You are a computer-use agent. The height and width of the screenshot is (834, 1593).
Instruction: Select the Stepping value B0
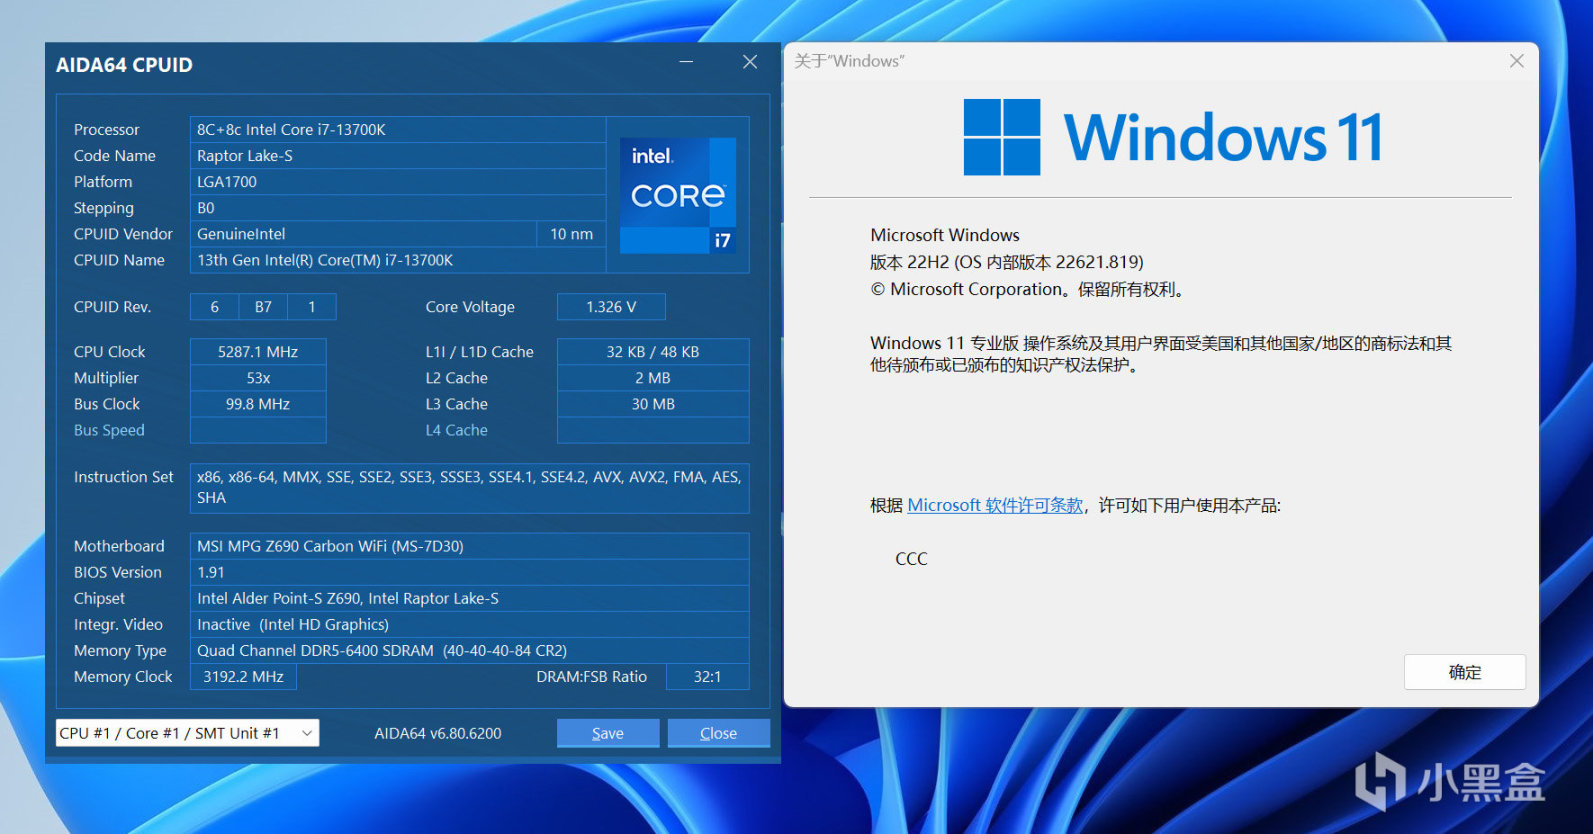click(x=398, y=208)
